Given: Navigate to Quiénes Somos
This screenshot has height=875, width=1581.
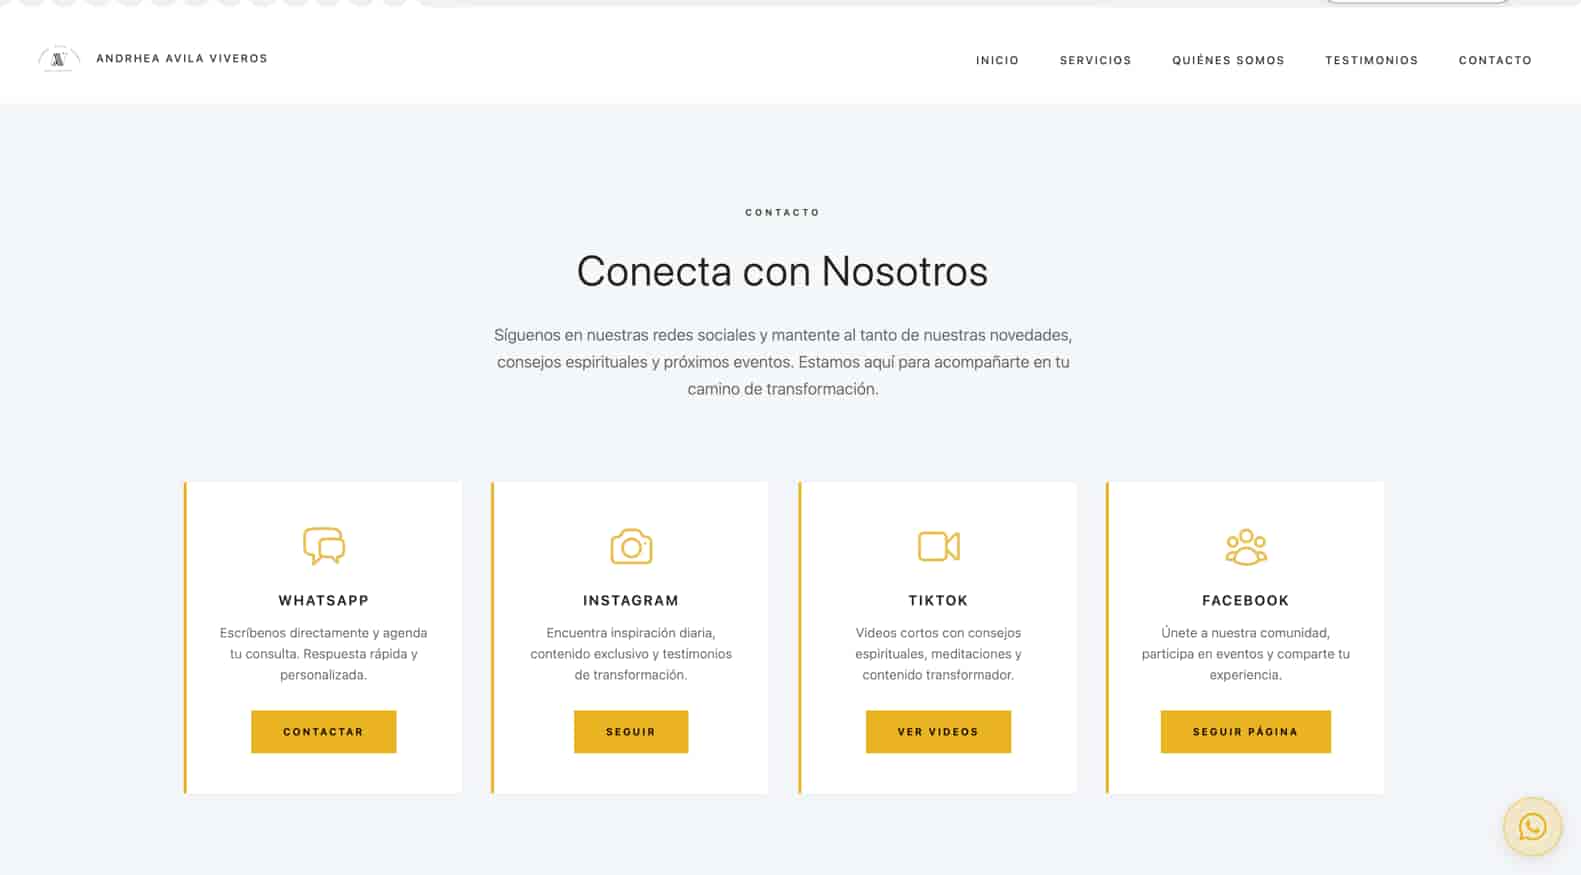Looking at the screenshot, I should [x=1228, y=60].
